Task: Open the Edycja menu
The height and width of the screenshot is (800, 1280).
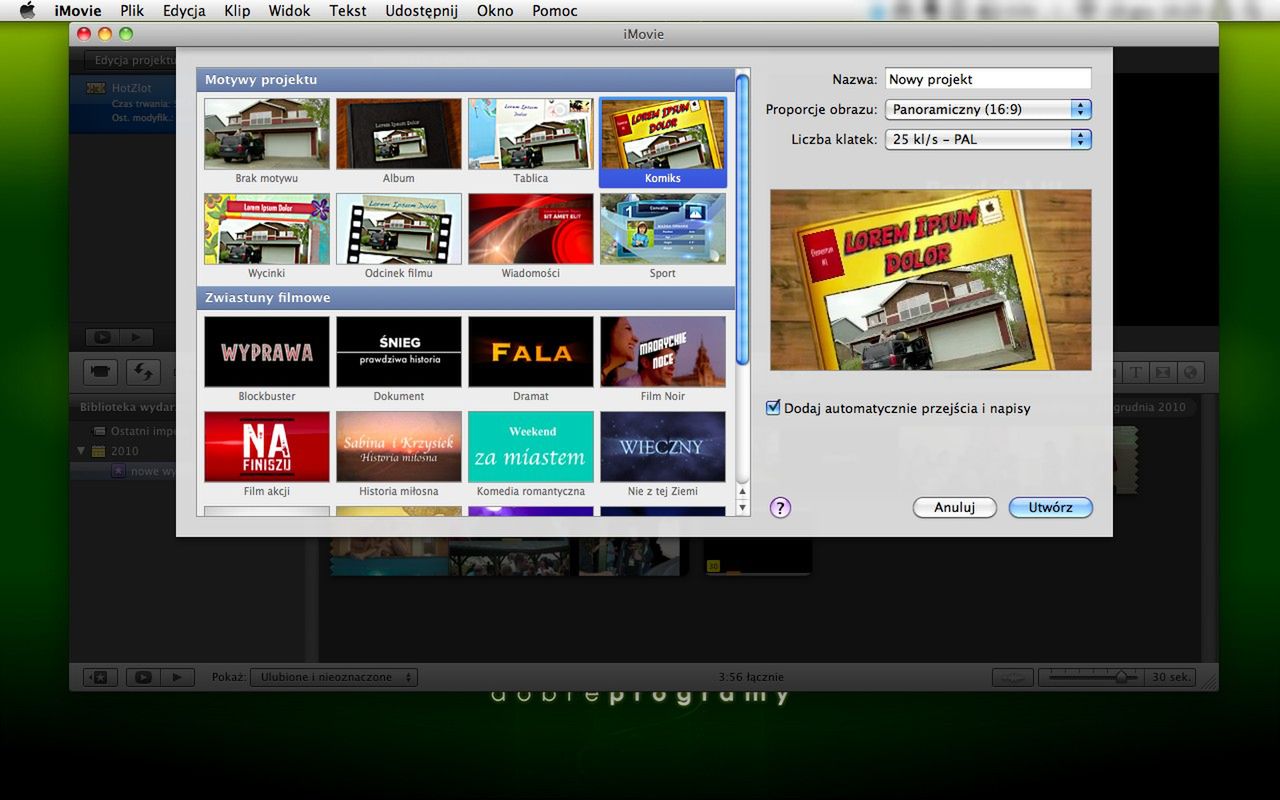Action: 184,11
